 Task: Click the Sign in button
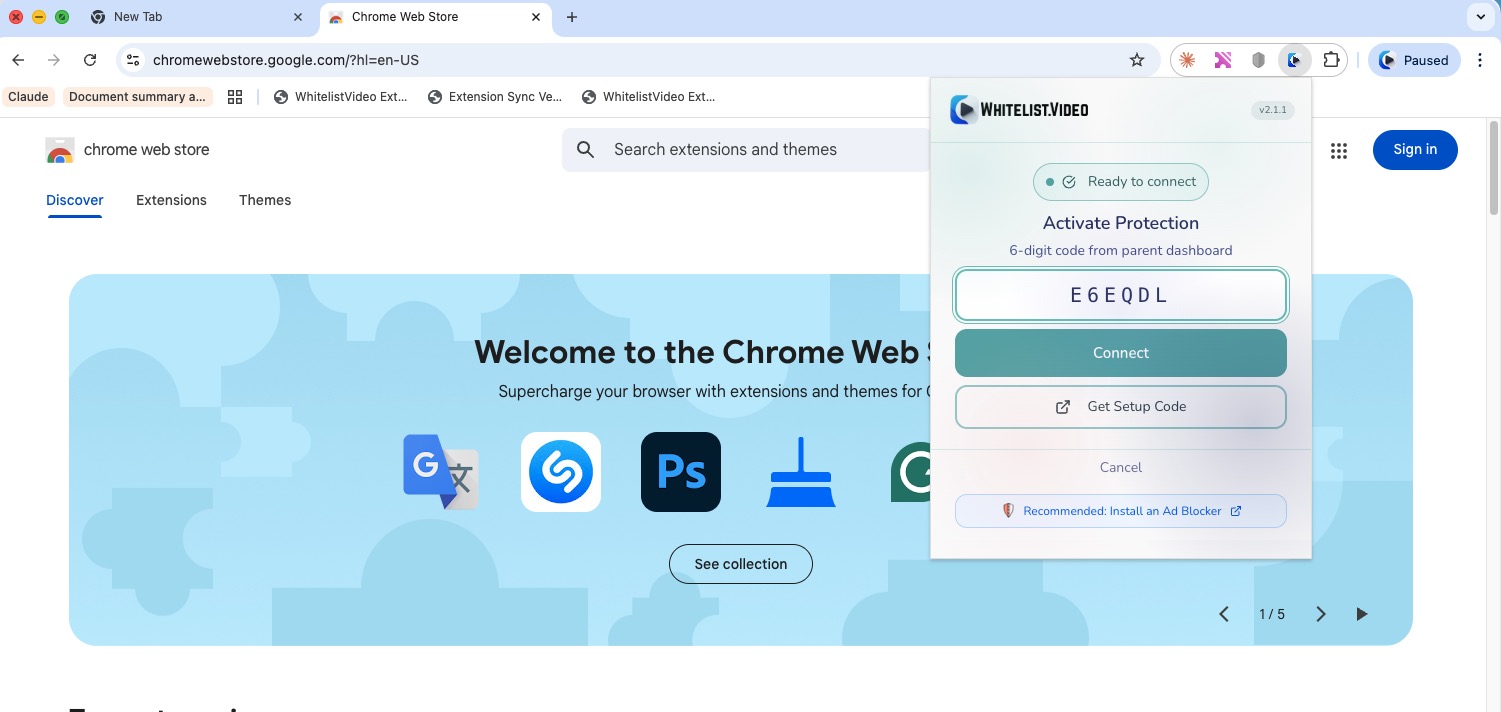[1415, 150]
